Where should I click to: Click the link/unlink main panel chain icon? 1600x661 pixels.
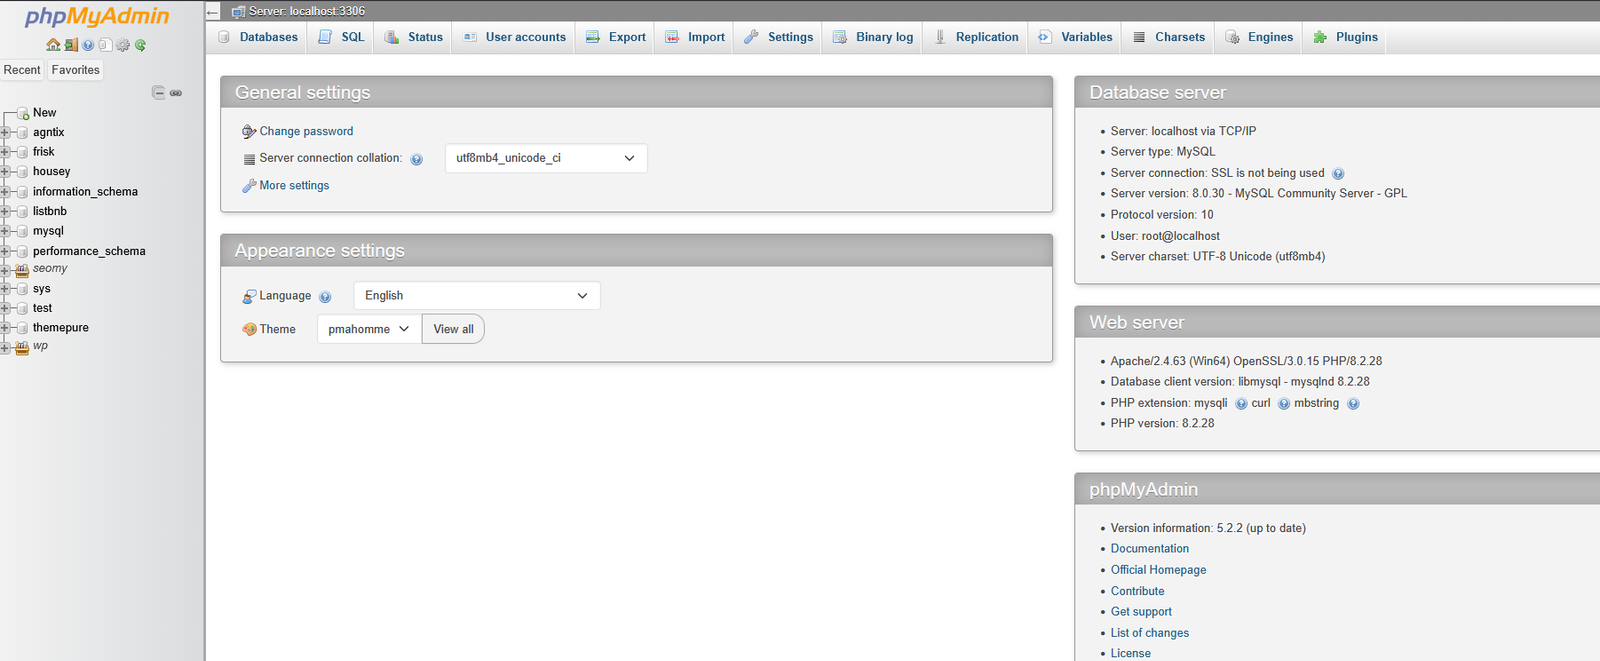[x=176, y=93]
